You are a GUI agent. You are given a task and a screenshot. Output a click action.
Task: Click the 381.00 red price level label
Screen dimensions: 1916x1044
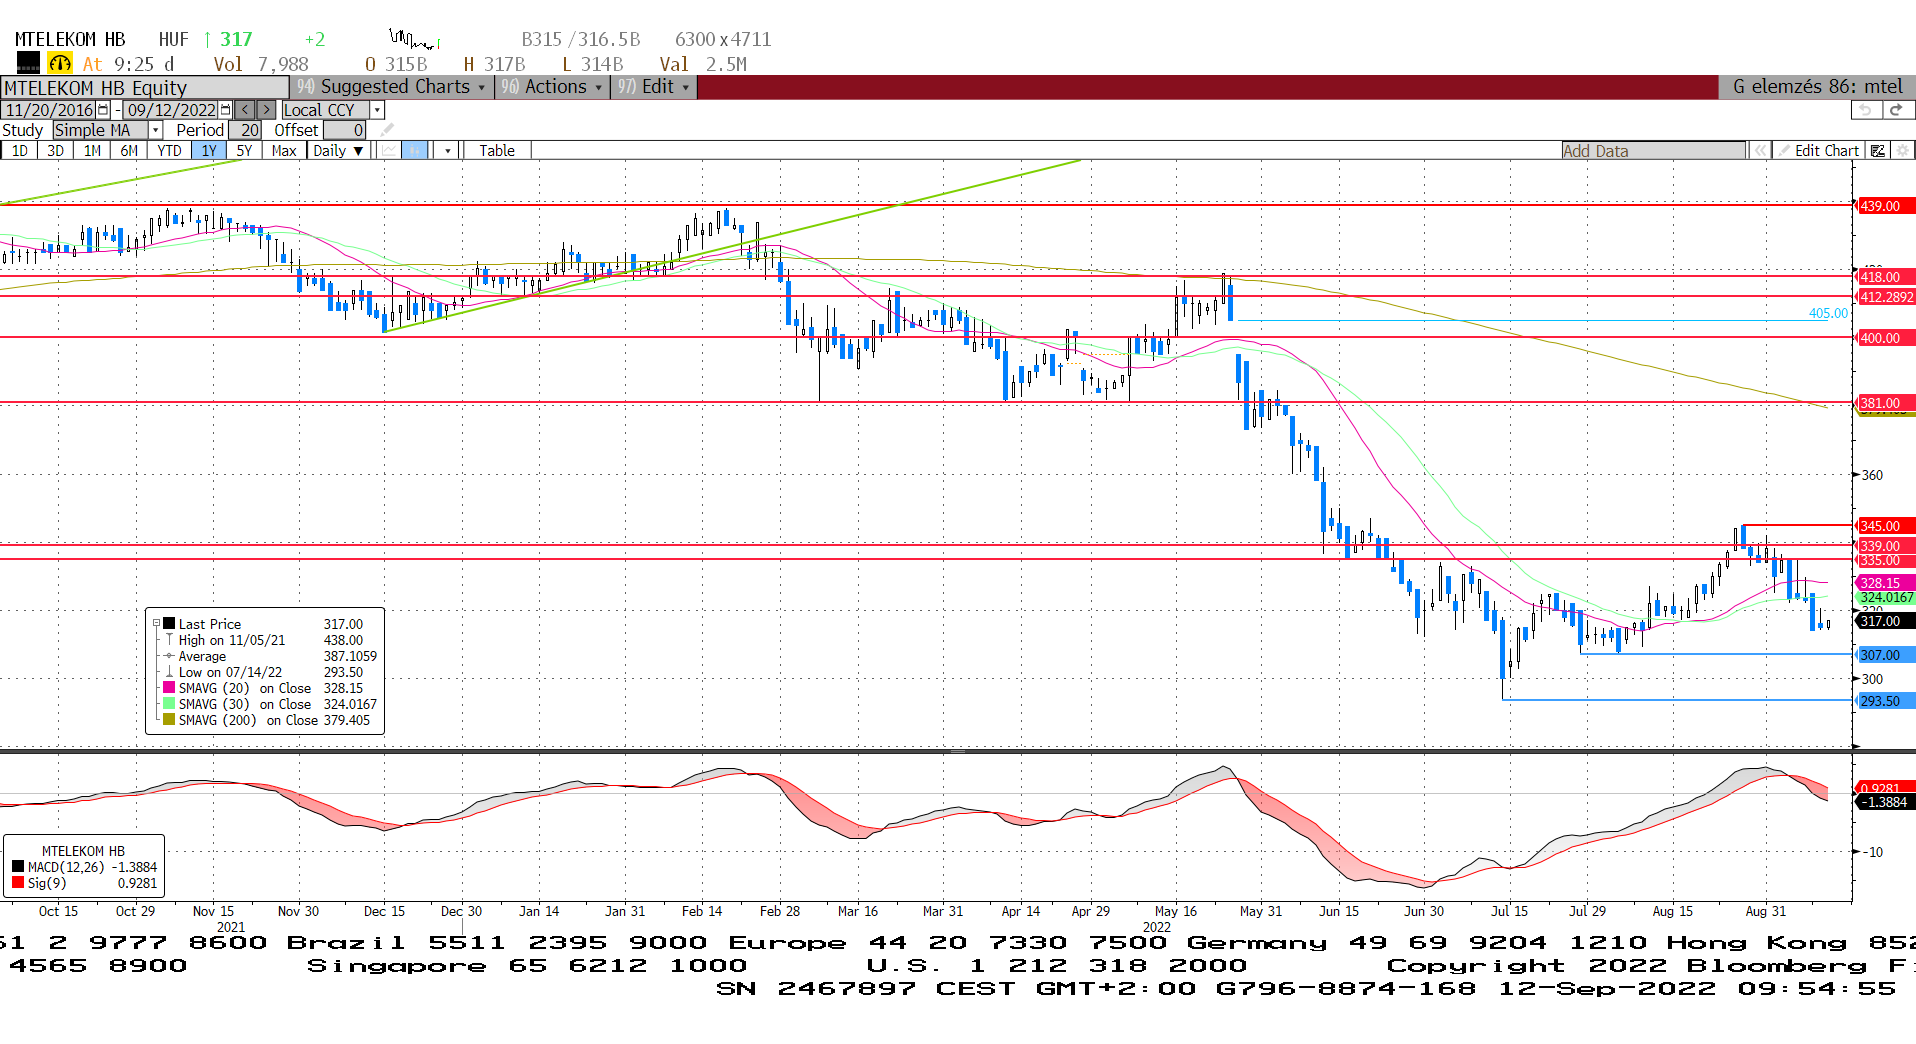point(1885,403)
